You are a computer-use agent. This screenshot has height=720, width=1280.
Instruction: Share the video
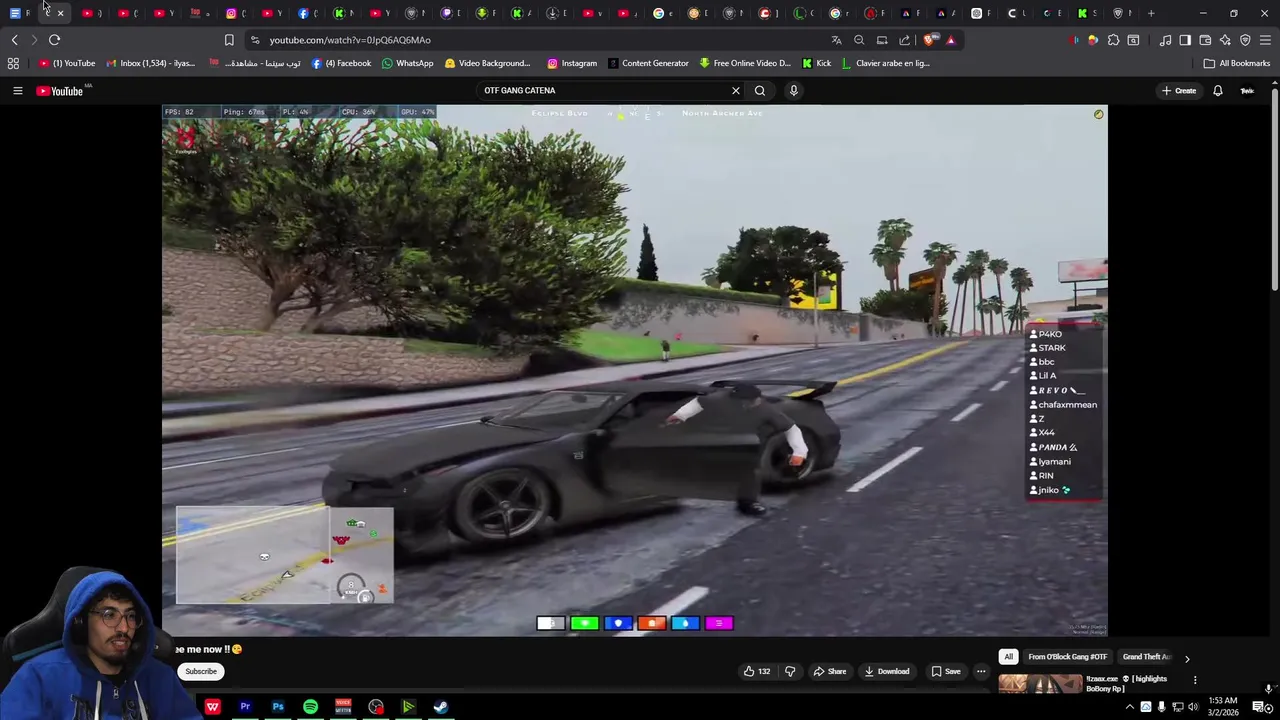(x=830, y=671)
